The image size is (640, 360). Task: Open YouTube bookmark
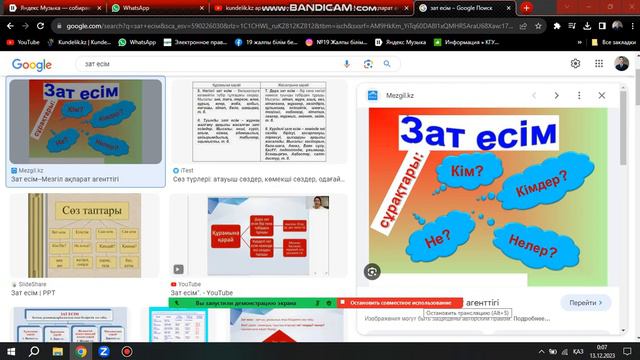(23, 42)
